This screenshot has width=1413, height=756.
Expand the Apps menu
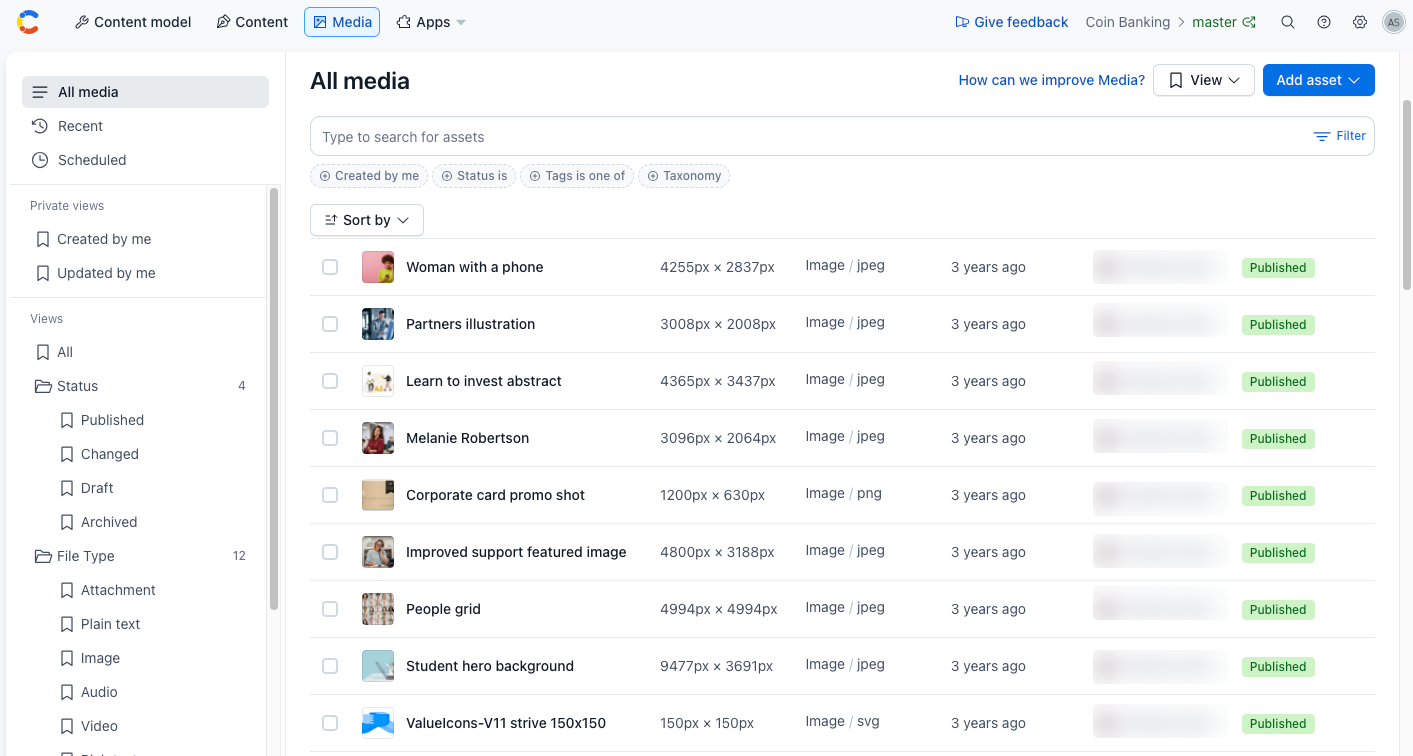click(431, 22)
